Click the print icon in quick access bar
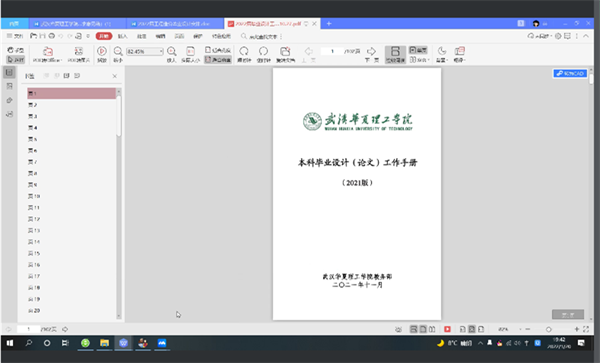The height and width of the screenshot is (363, 600). coord(51,36)
